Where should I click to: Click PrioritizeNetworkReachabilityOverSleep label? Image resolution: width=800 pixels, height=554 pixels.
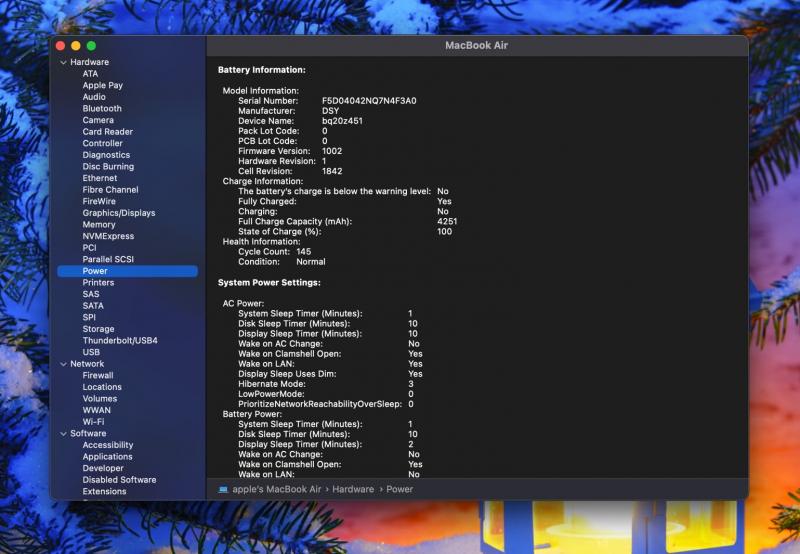pyautogui.click(x=320, y=404)
